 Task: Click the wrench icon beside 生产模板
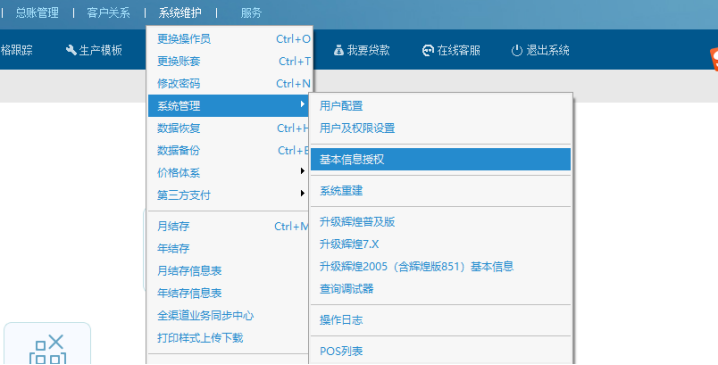coord(71,50)
